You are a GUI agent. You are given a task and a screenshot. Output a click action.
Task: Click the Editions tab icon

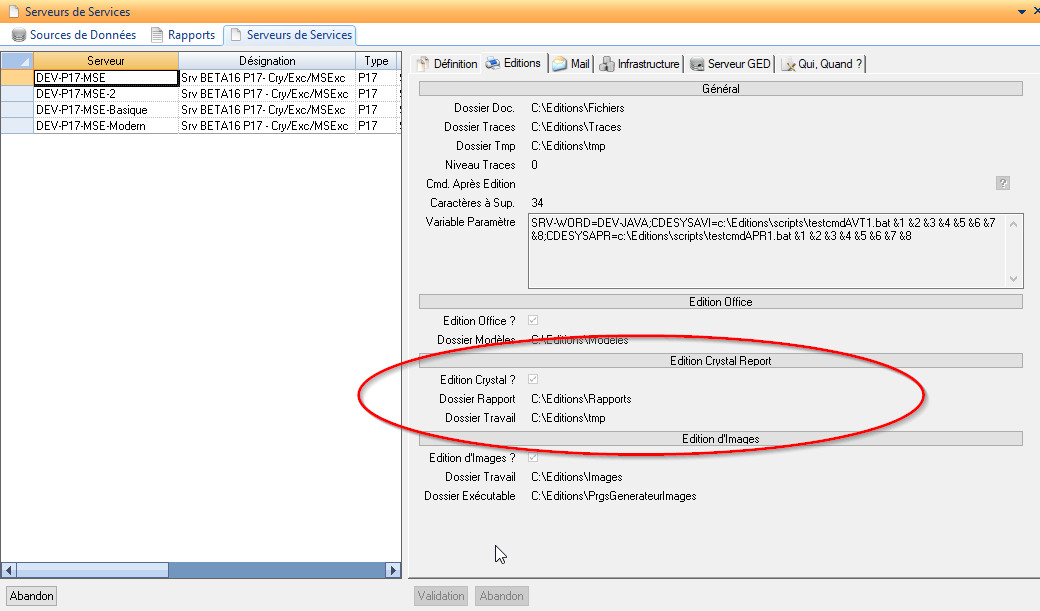(x=493, y=63)
